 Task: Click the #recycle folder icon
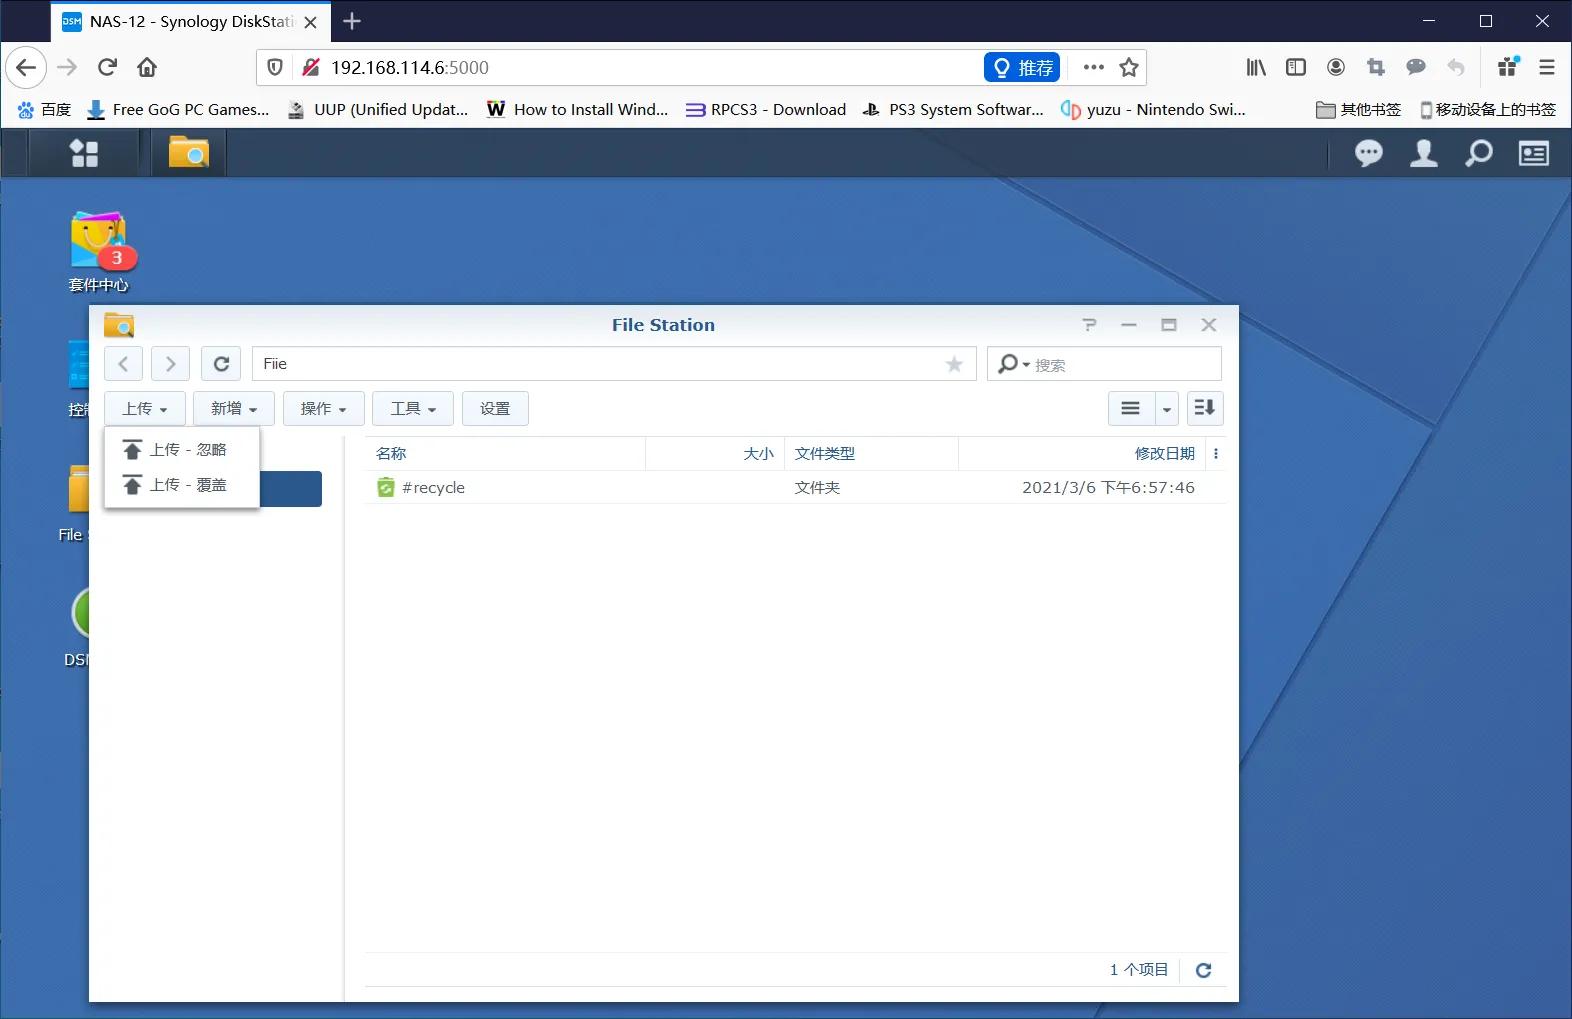(385, 488)
